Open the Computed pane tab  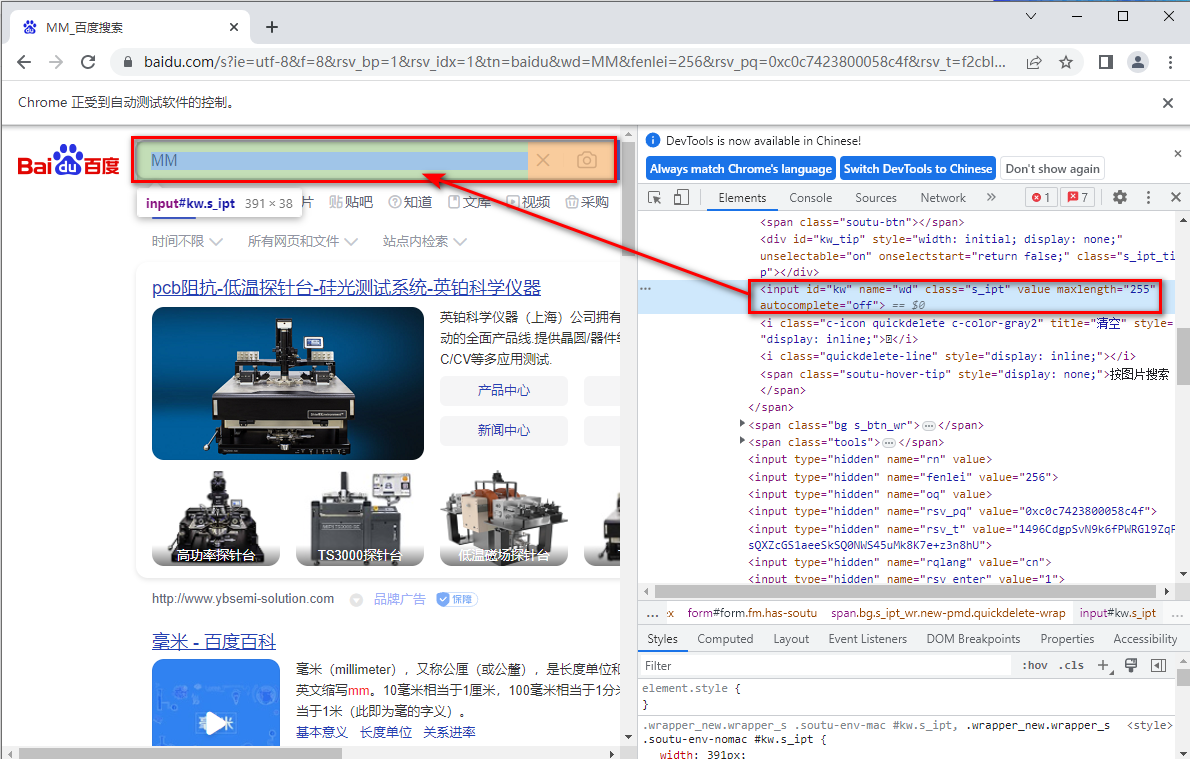(x=725, y=639)
